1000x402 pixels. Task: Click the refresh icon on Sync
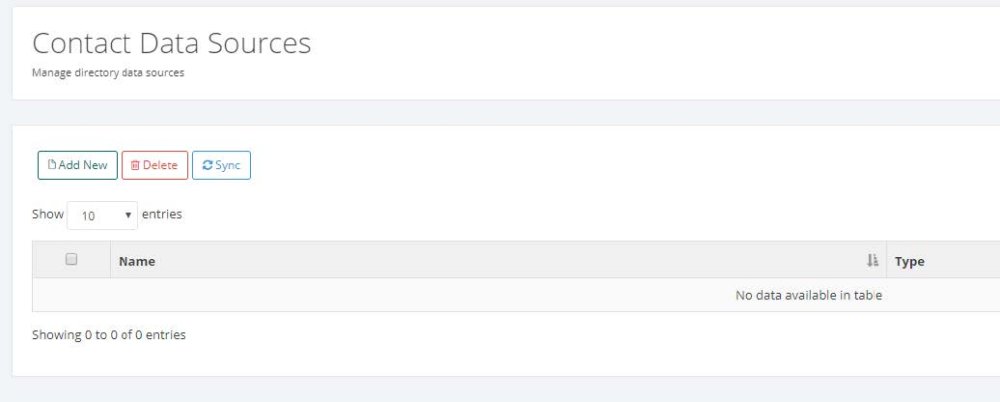[x=207, y=165]
